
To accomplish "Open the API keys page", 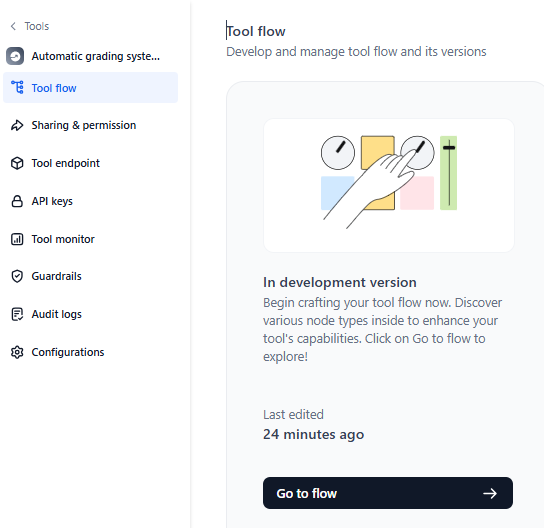I will tap(52, 201).
